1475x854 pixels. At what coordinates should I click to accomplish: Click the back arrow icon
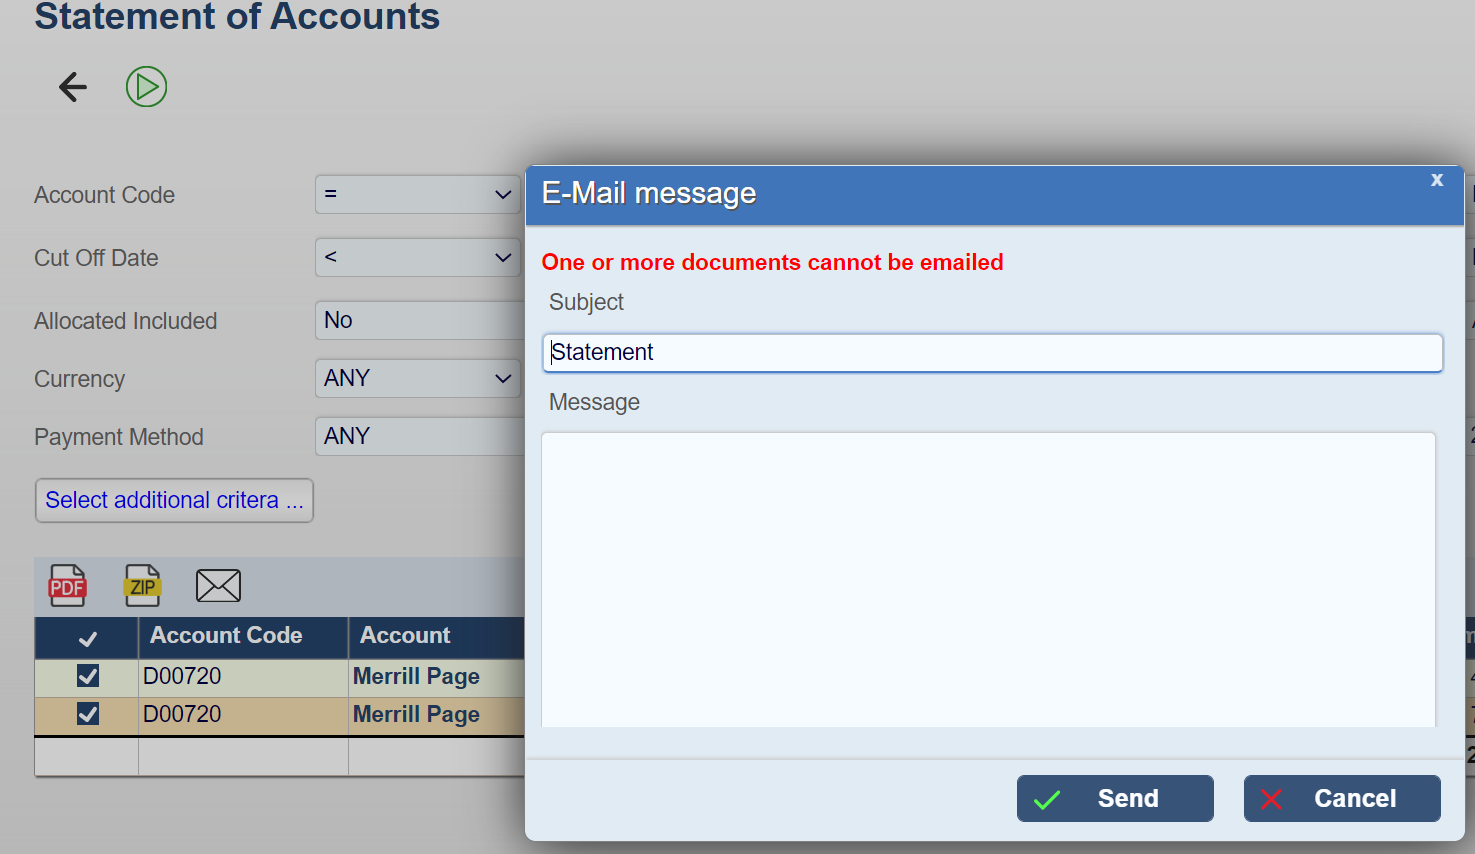tap(73, 87)
